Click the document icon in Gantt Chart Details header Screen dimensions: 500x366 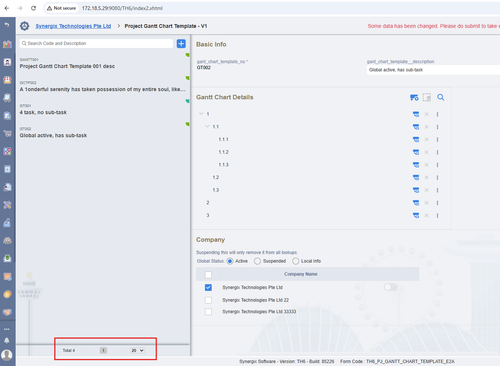click(427, 97)
